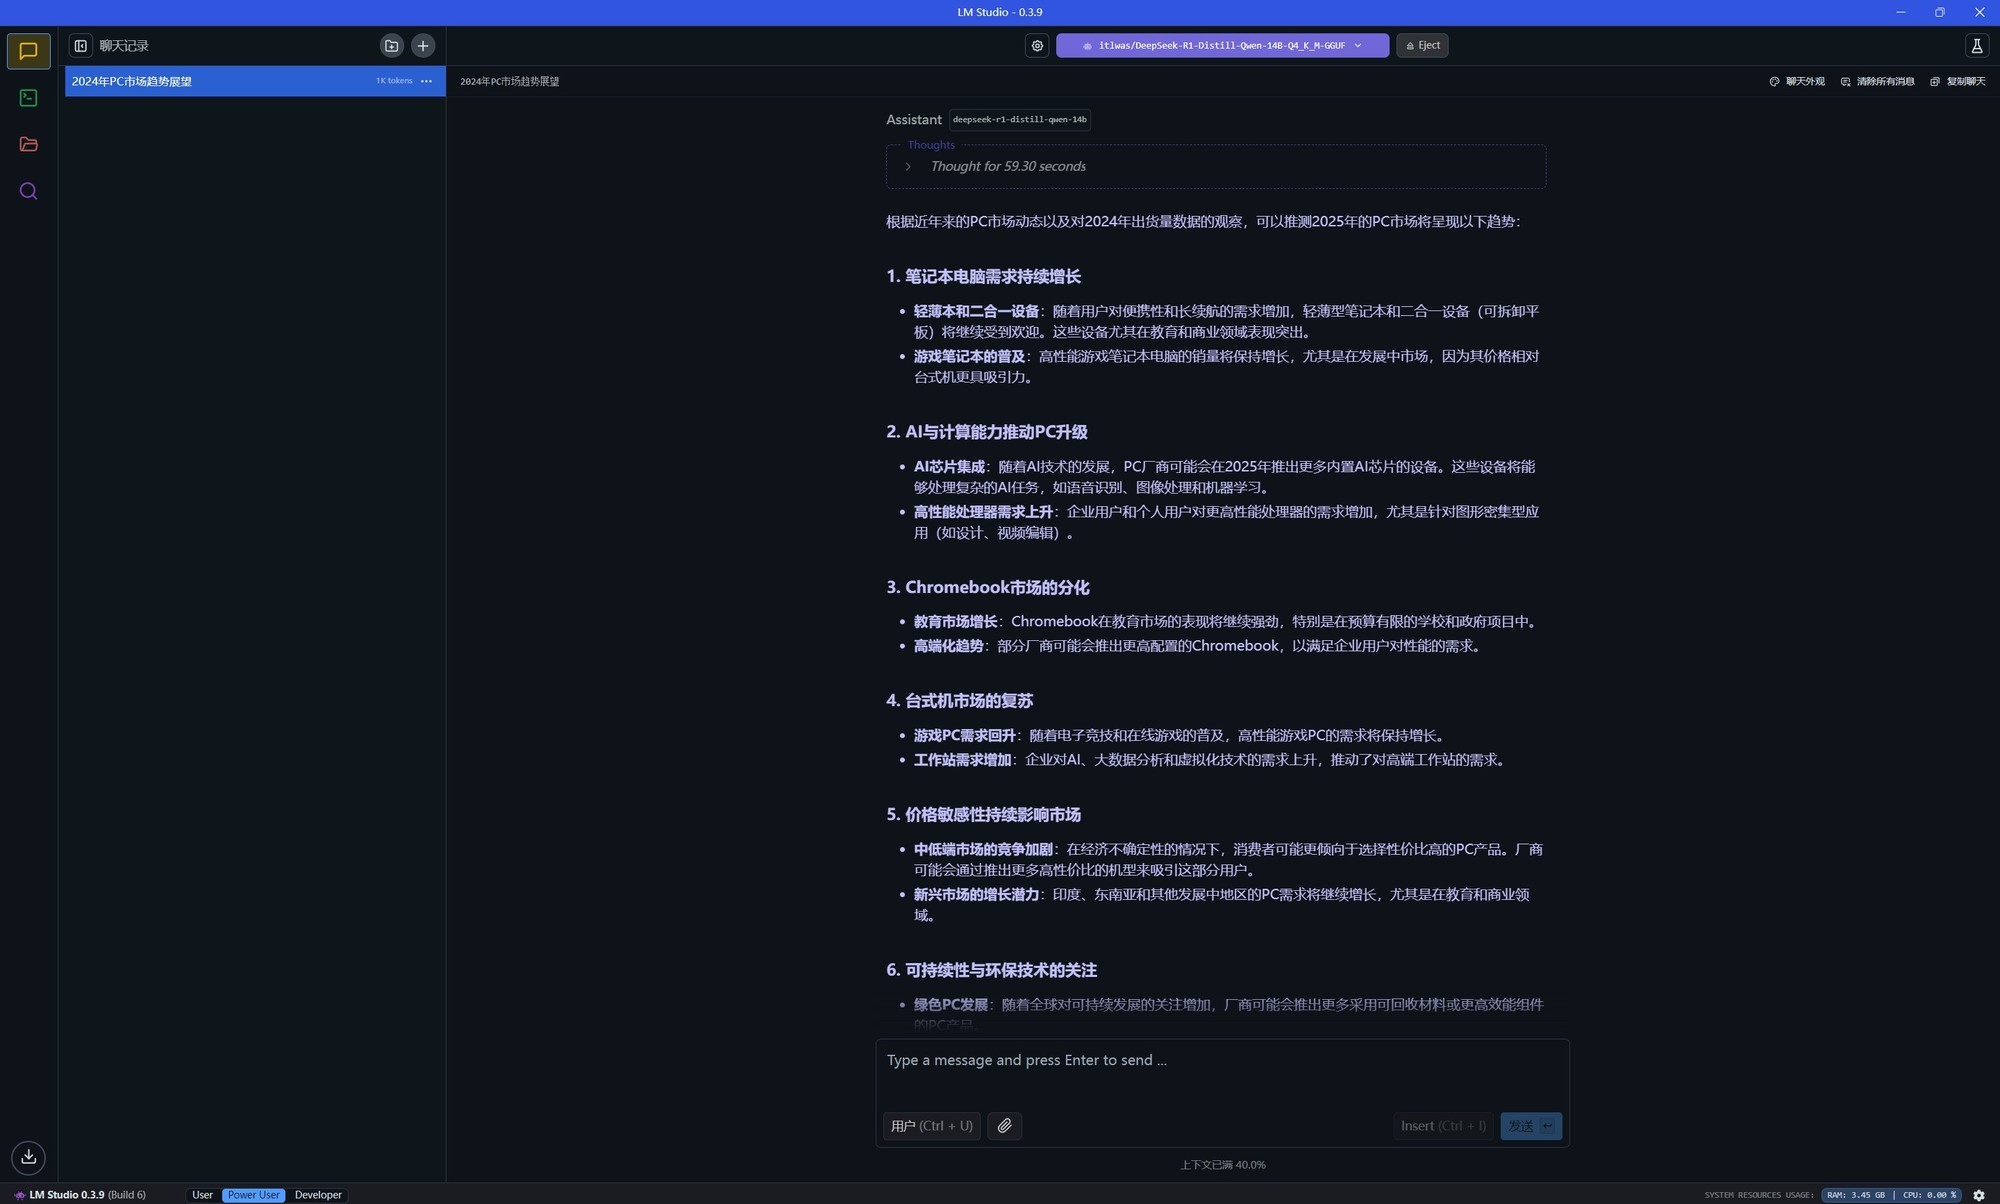The image size is (2000, 1204).
Task: Click the attach file paperclip icon
Action: point(1004,1126)
